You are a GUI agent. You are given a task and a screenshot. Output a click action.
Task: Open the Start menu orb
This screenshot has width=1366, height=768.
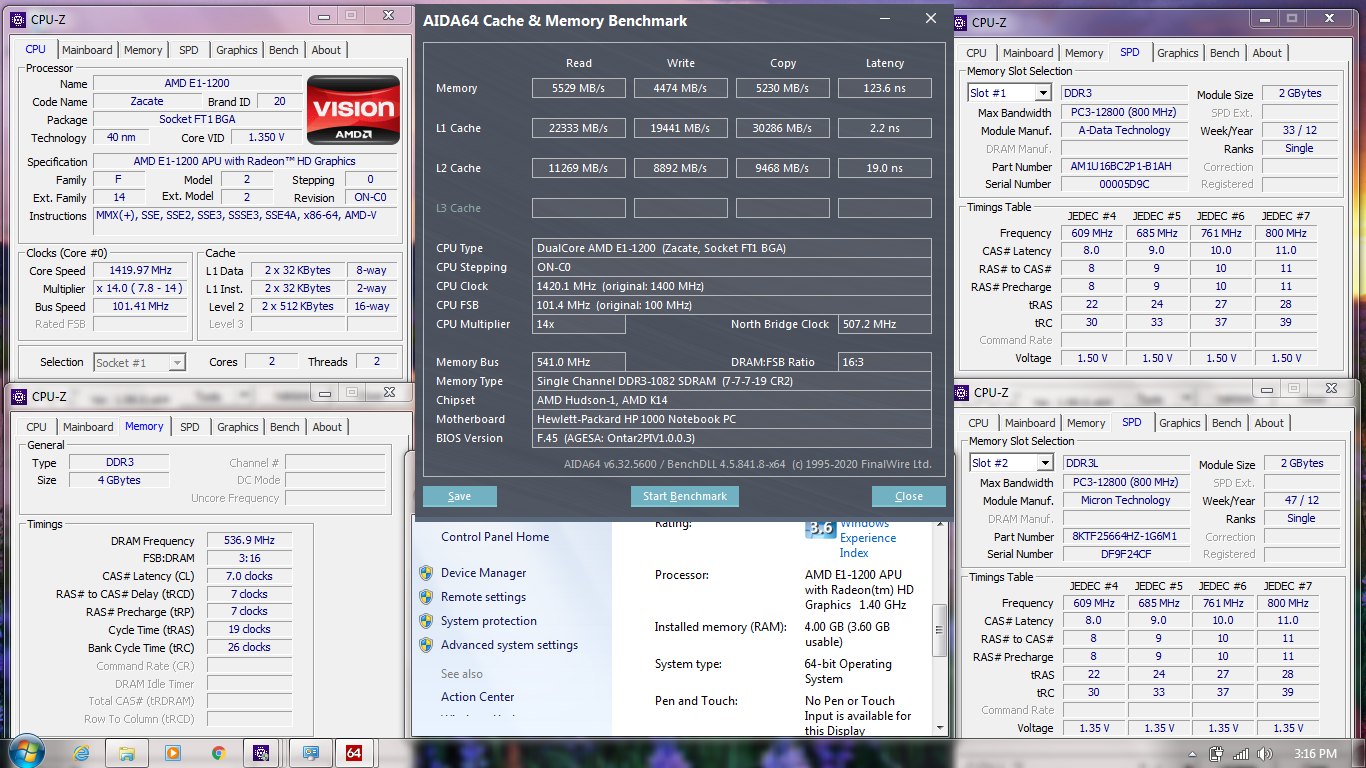(x=26, y=752)
